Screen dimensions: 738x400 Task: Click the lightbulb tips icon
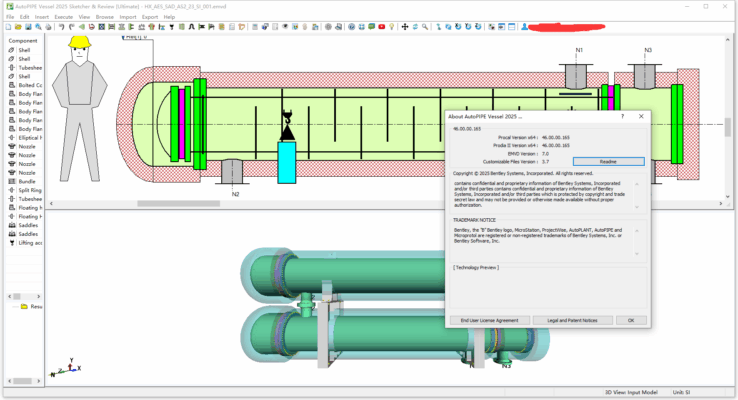click(x=392, y=27)
